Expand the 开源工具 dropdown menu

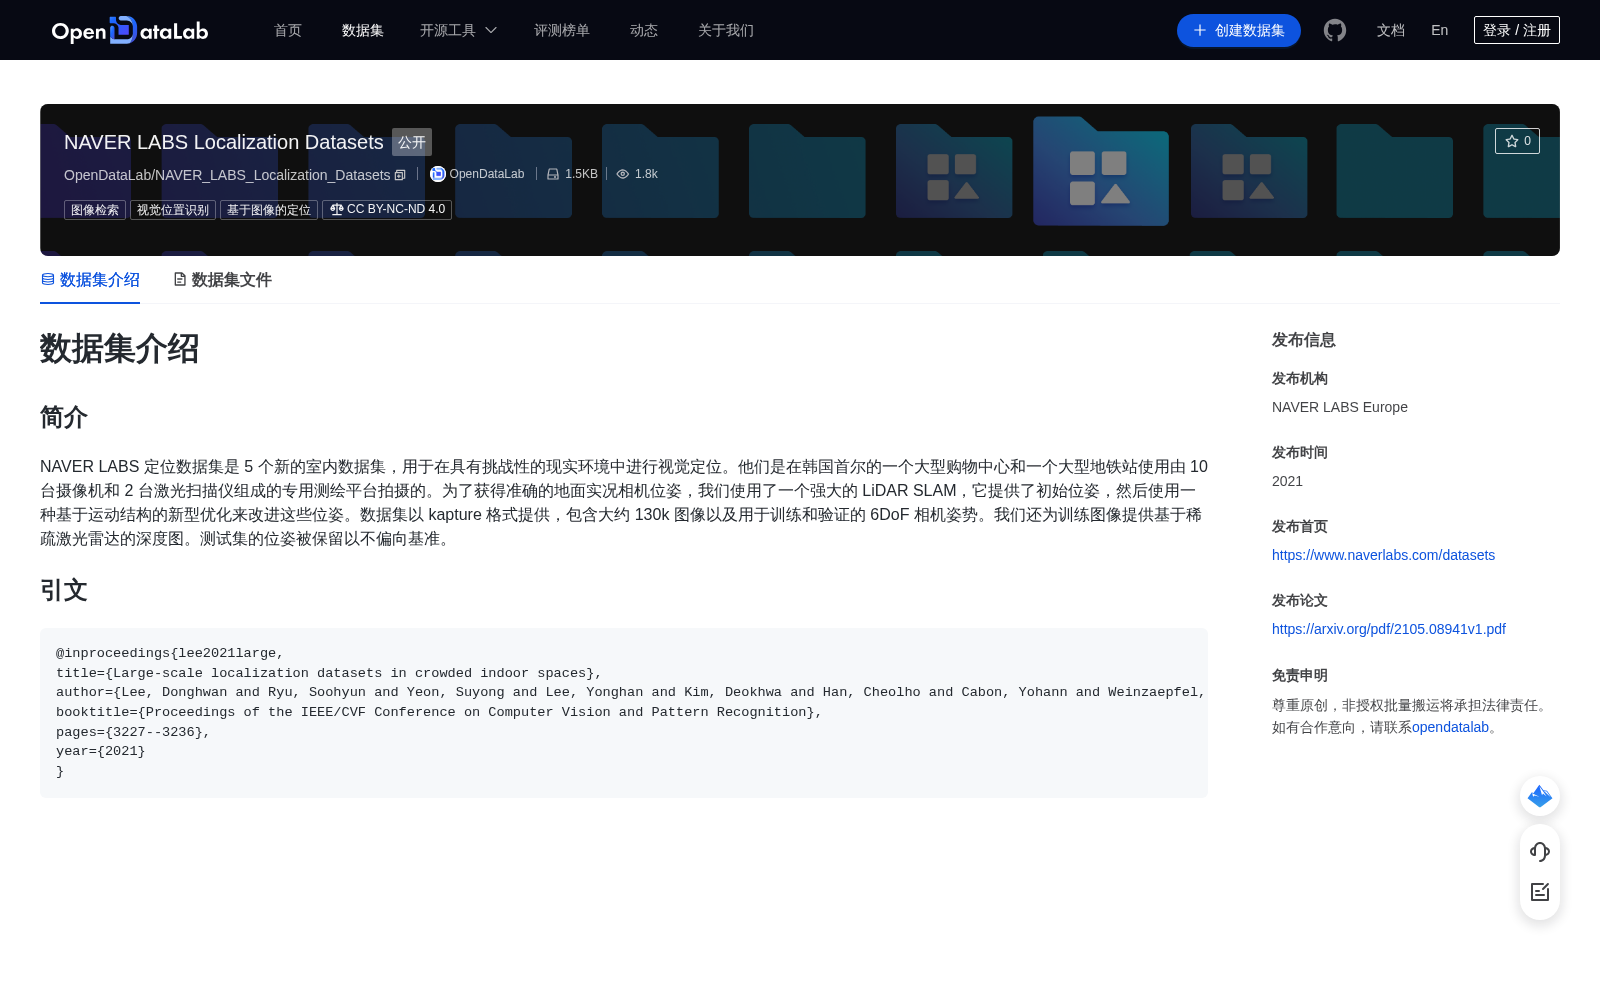458,30
